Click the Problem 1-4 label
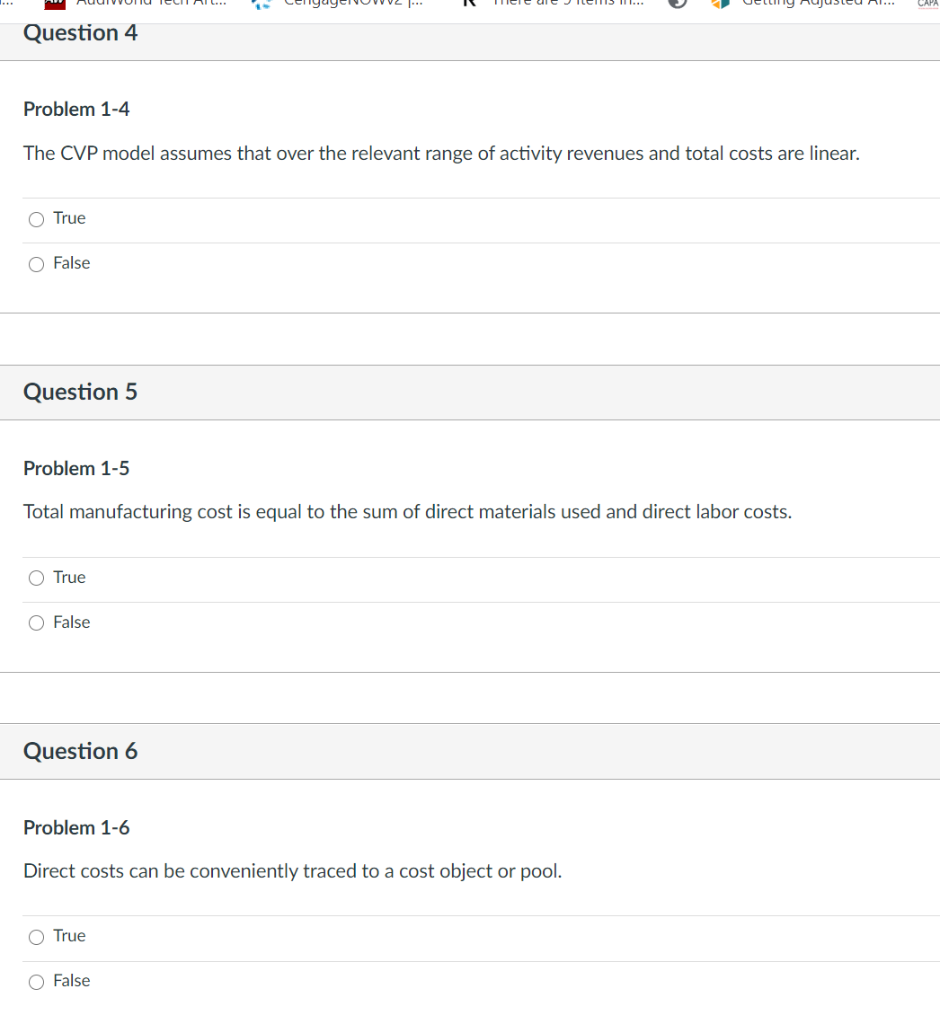The width and height of the screenshot is (940, 1024). click(x=76, y=109)
